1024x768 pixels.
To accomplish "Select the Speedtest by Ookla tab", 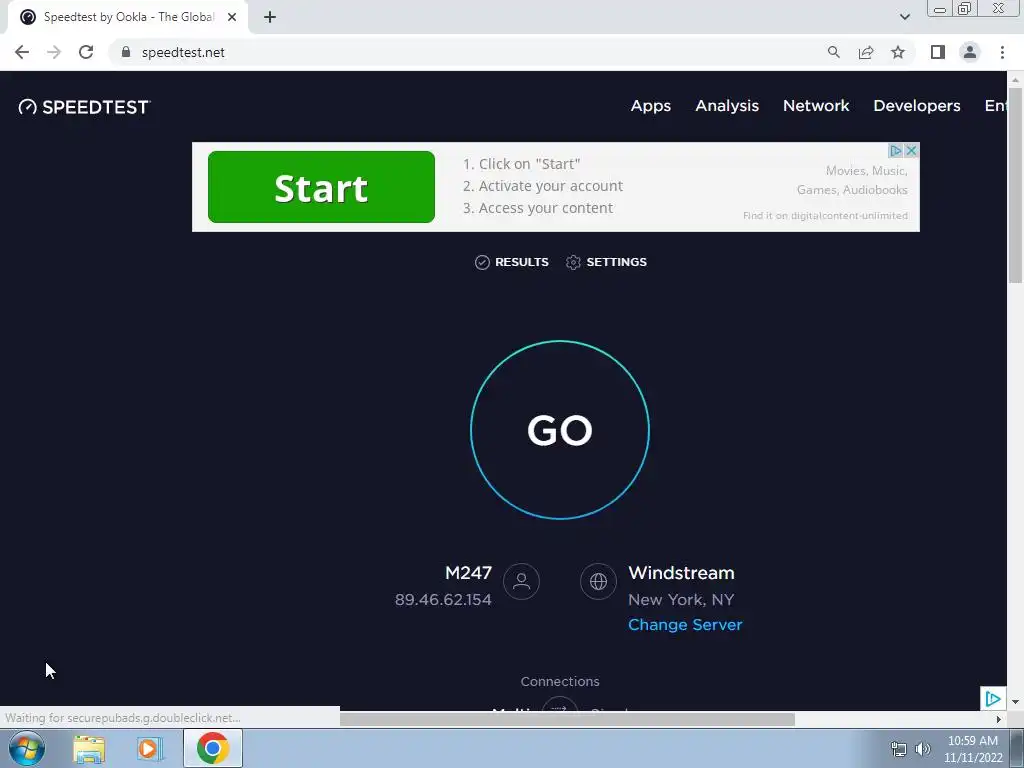I will pos(127,17).
